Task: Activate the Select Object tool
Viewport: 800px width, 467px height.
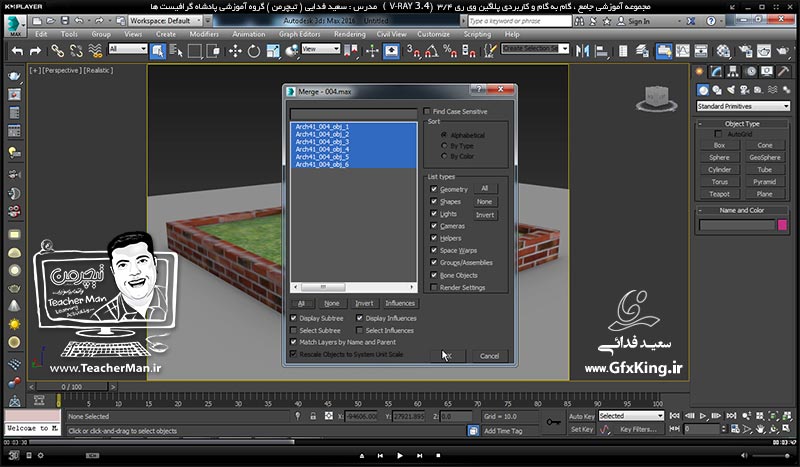Action: 158,51
